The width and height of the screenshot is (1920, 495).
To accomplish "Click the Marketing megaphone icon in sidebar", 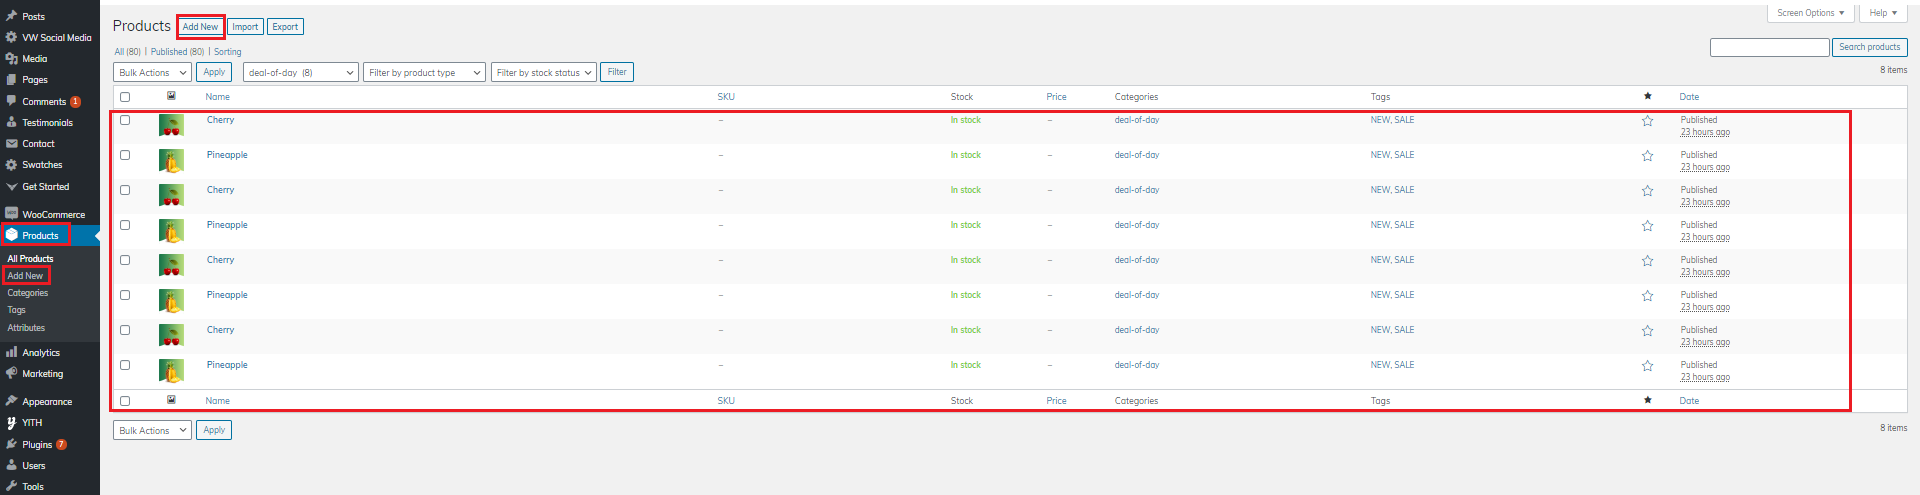I will pyautogui.click(x=11, y=373).
